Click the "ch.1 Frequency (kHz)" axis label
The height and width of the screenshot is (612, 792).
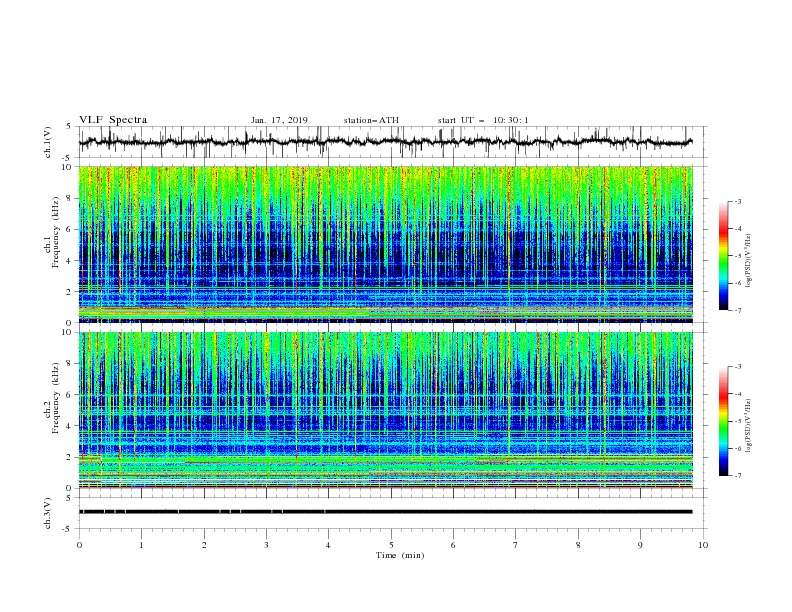pyautogui.click(x=52, y=232)
